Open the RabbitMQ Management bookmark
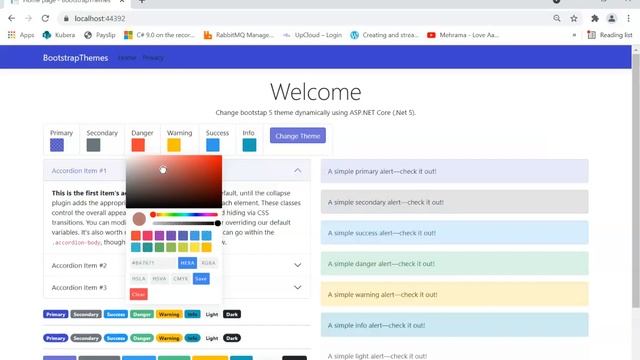This screenshot has width=640, height=360. click(239, 35)
